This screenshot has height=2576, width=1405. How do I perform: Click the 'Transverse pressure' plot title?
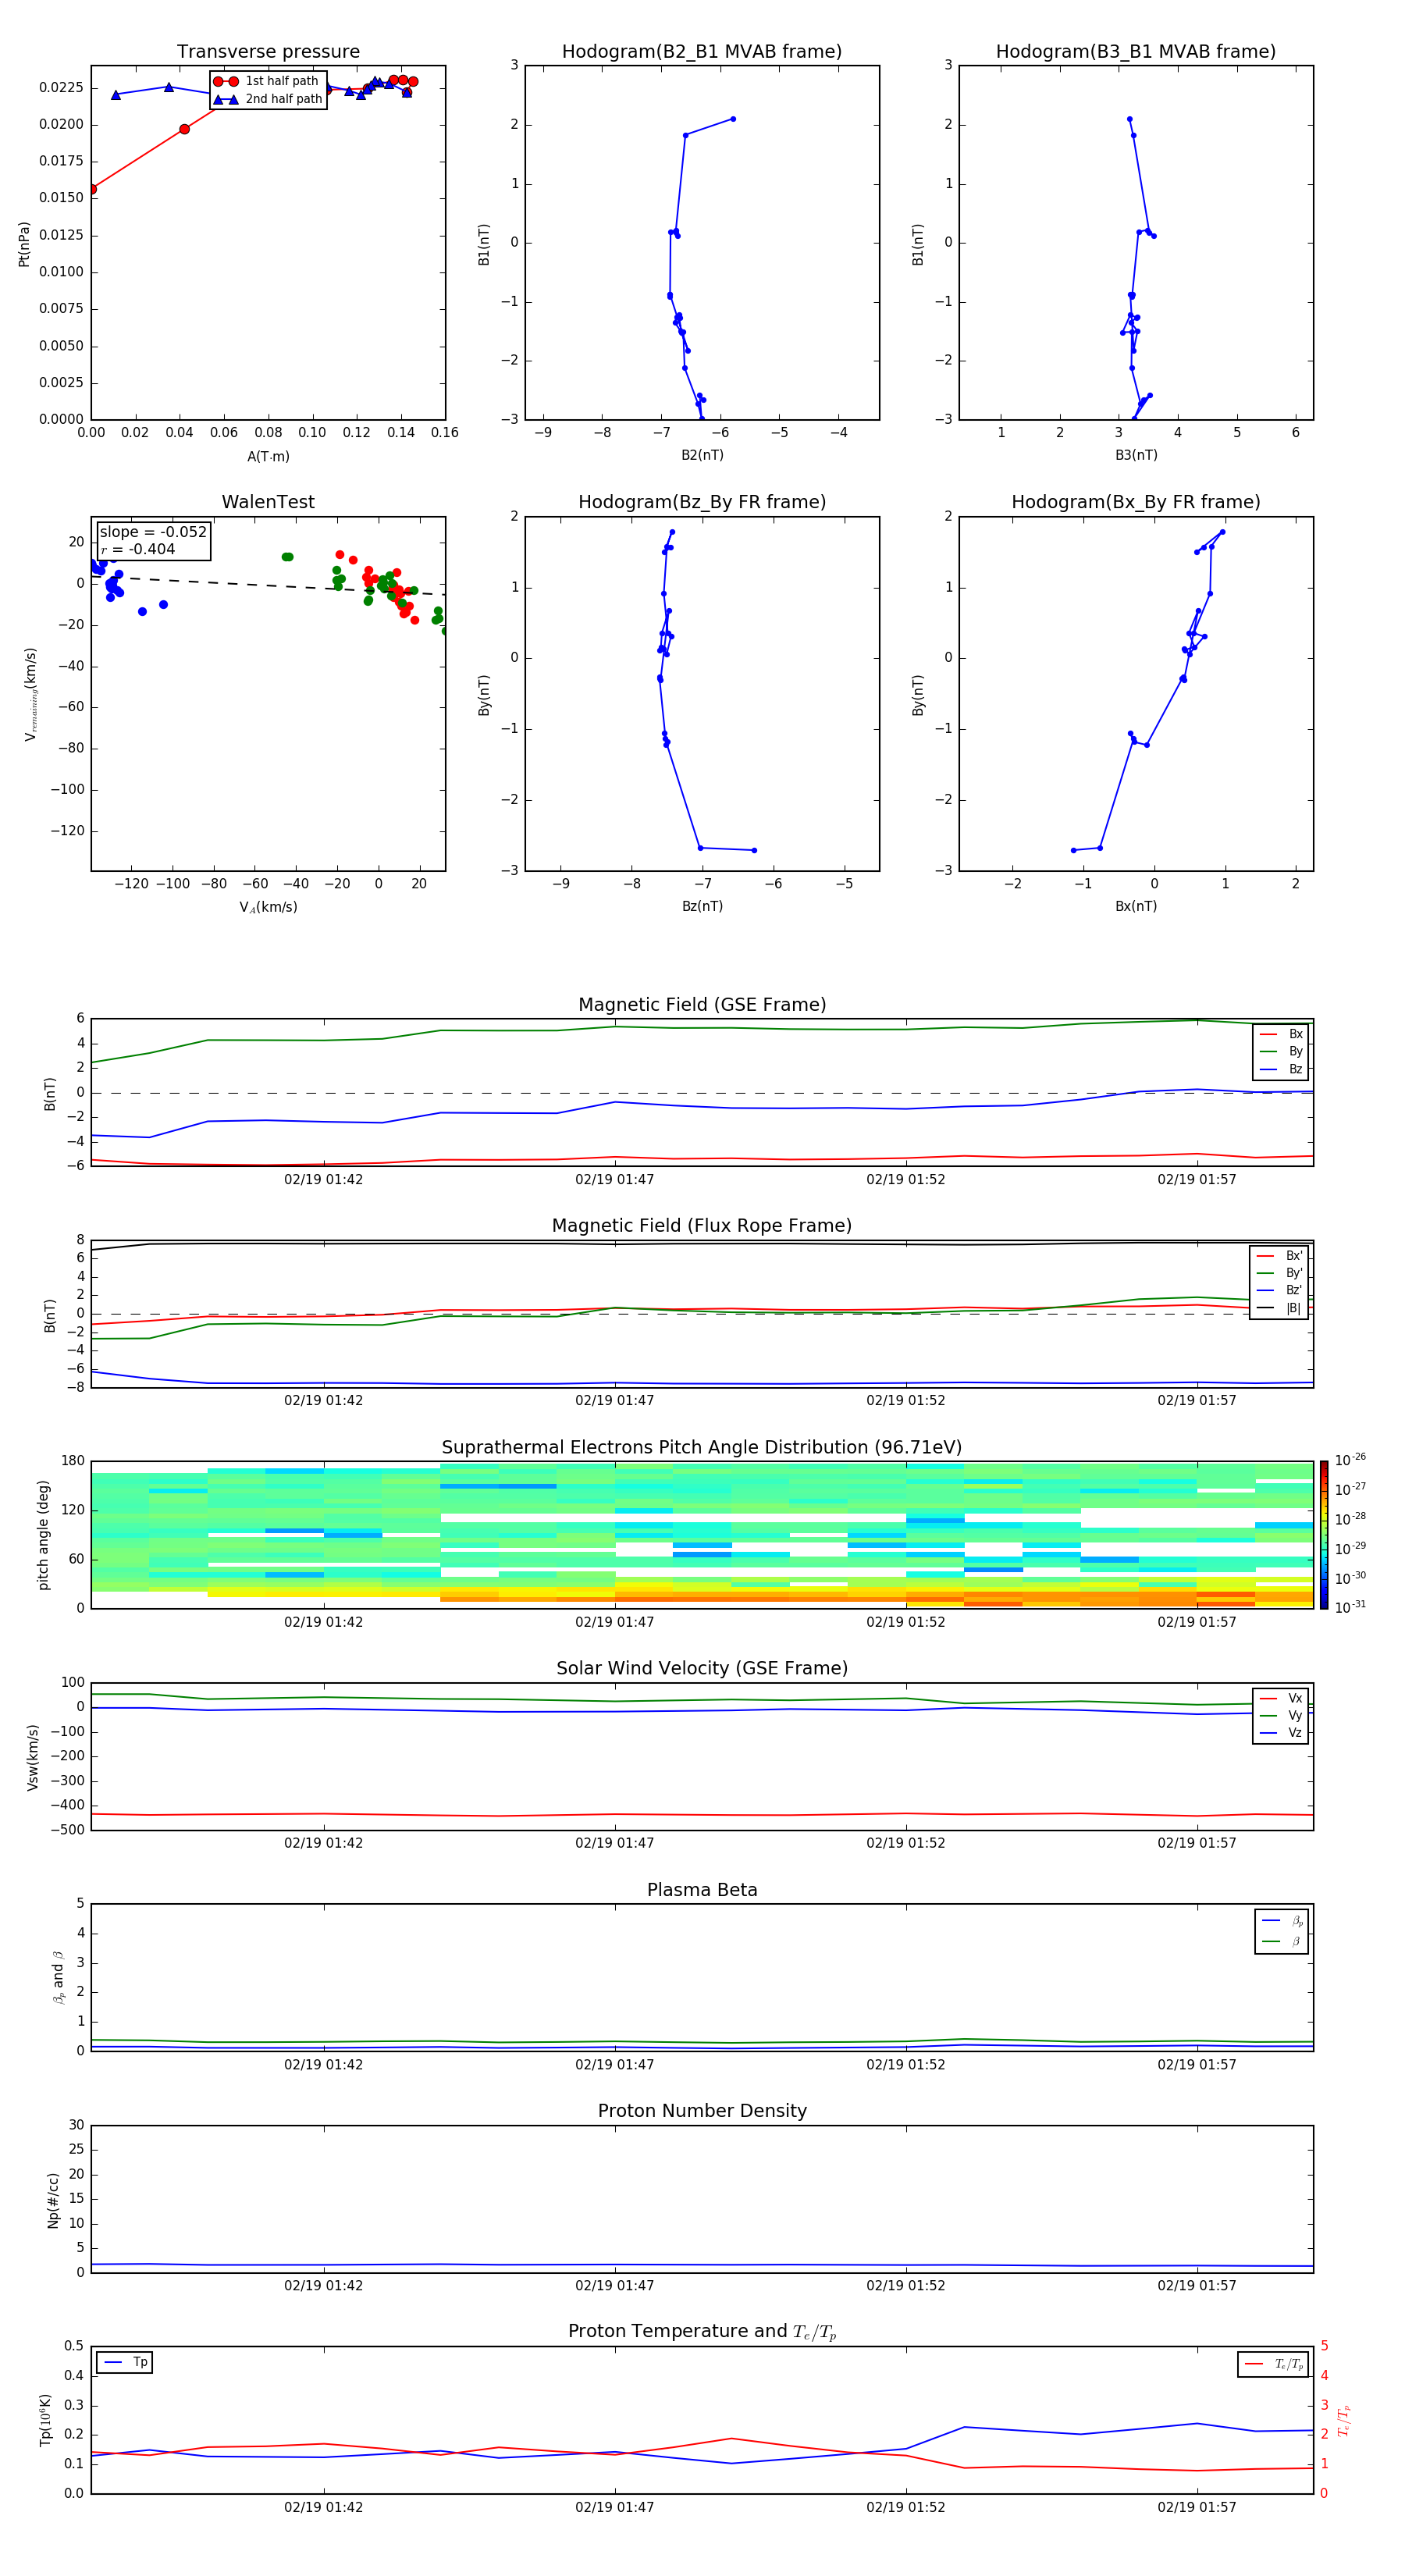268,52
